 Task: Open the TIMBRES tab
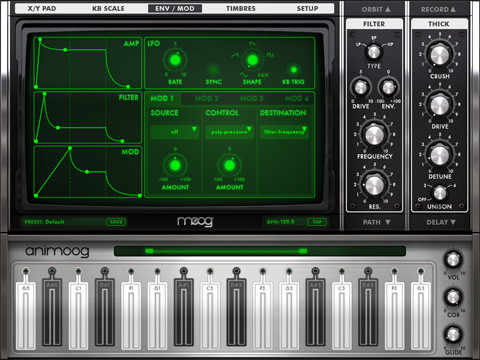[241, 8]
